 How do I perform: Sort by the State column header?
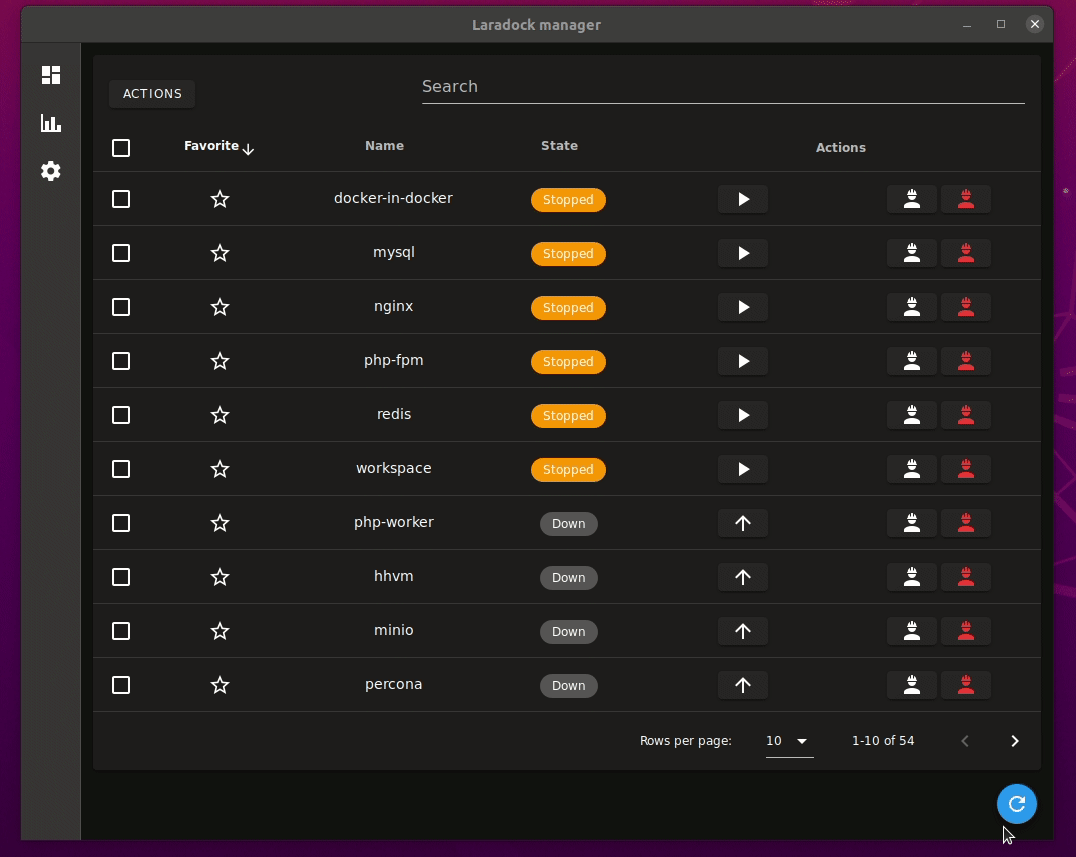click(559, 145)
